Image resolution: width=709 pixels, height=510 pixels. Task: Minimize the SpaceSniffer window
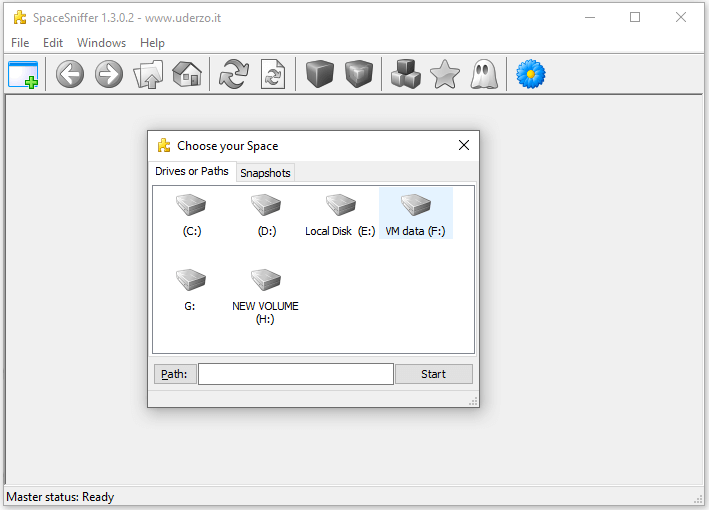590,17
